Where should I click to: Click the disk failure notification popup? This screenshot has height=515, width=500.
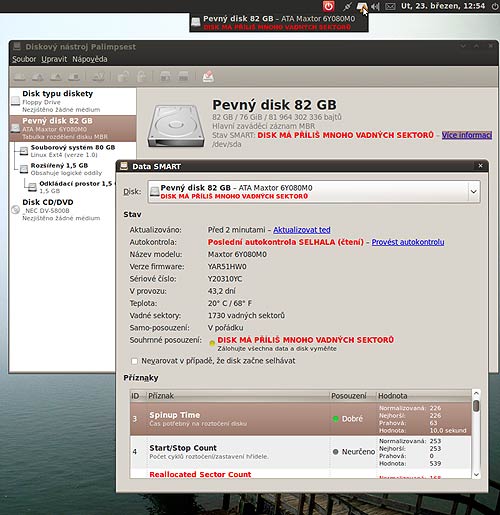(x=279, y=22)
